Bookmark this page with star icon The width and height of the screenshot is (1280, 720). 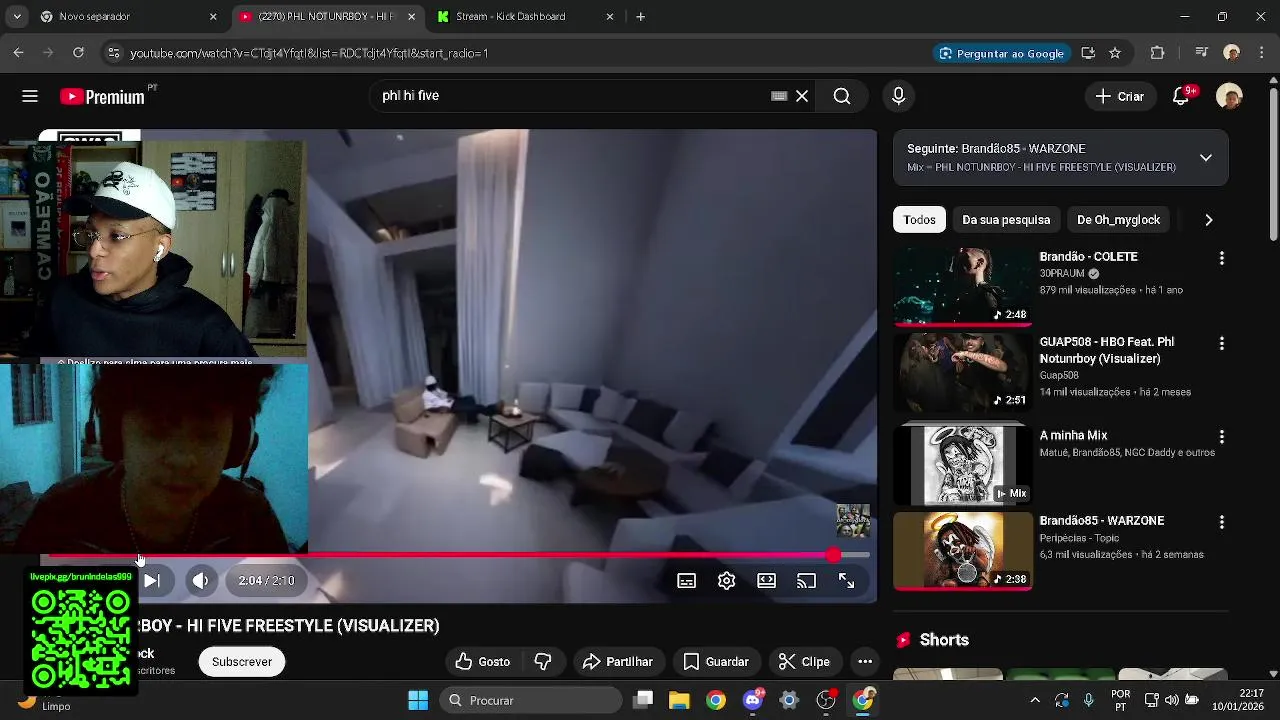[1115, 53]
